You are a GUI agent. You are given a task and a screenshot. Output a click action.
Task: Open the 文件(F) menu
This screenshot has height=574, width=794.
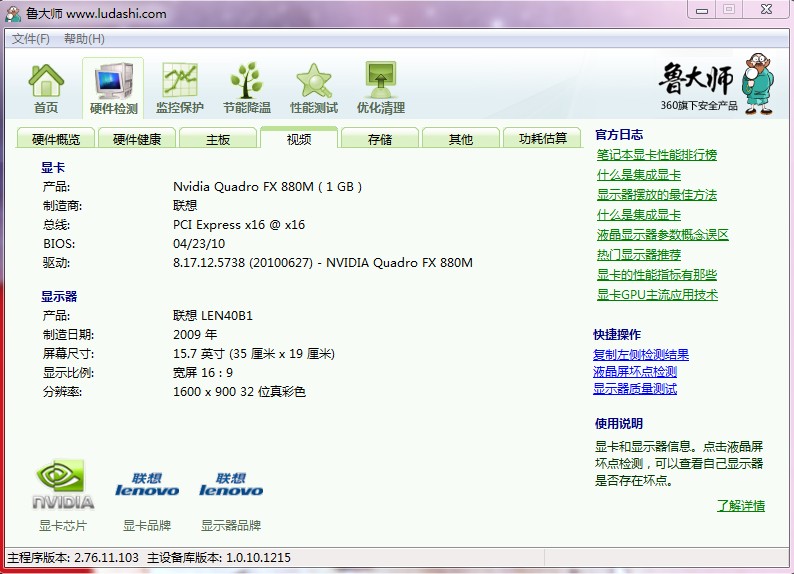(x=30, y=38)
